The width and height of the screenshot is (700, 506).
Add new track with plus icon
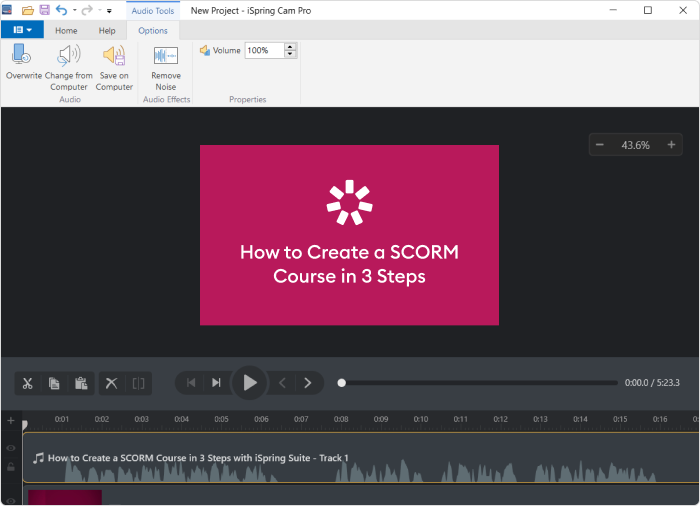pos(11,421)
